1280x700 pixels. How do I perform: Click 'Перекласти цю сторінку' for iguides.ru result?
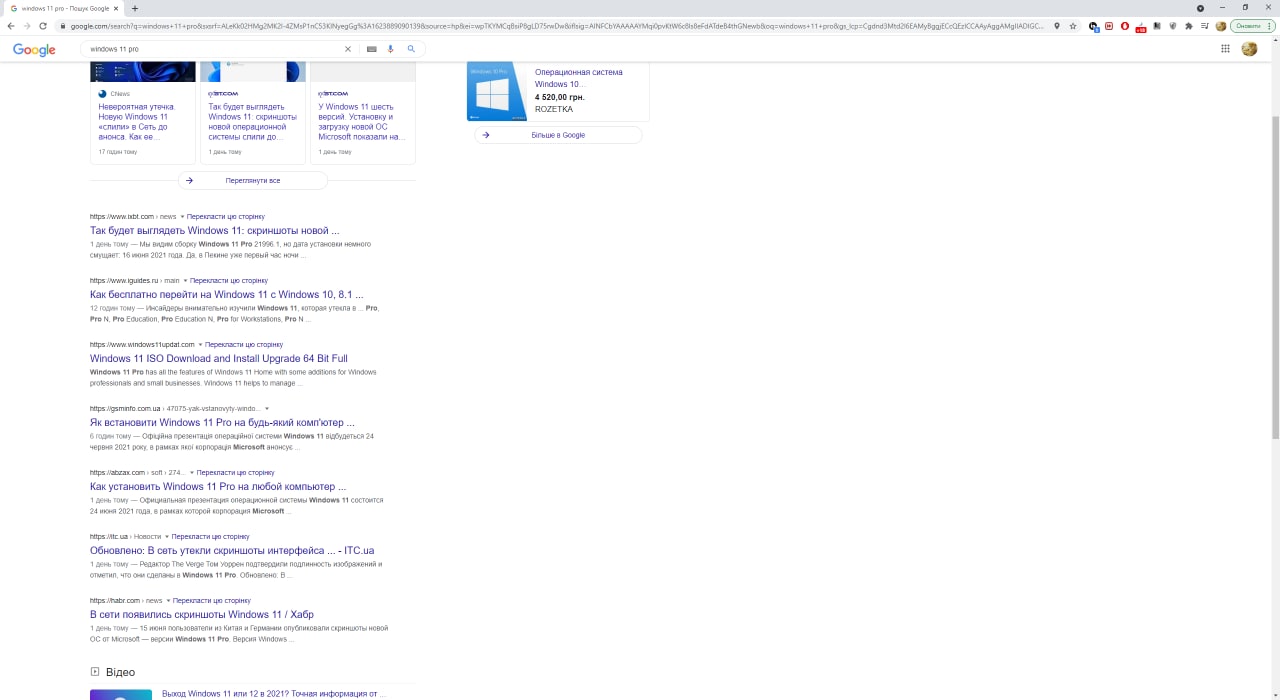(229, 280)
